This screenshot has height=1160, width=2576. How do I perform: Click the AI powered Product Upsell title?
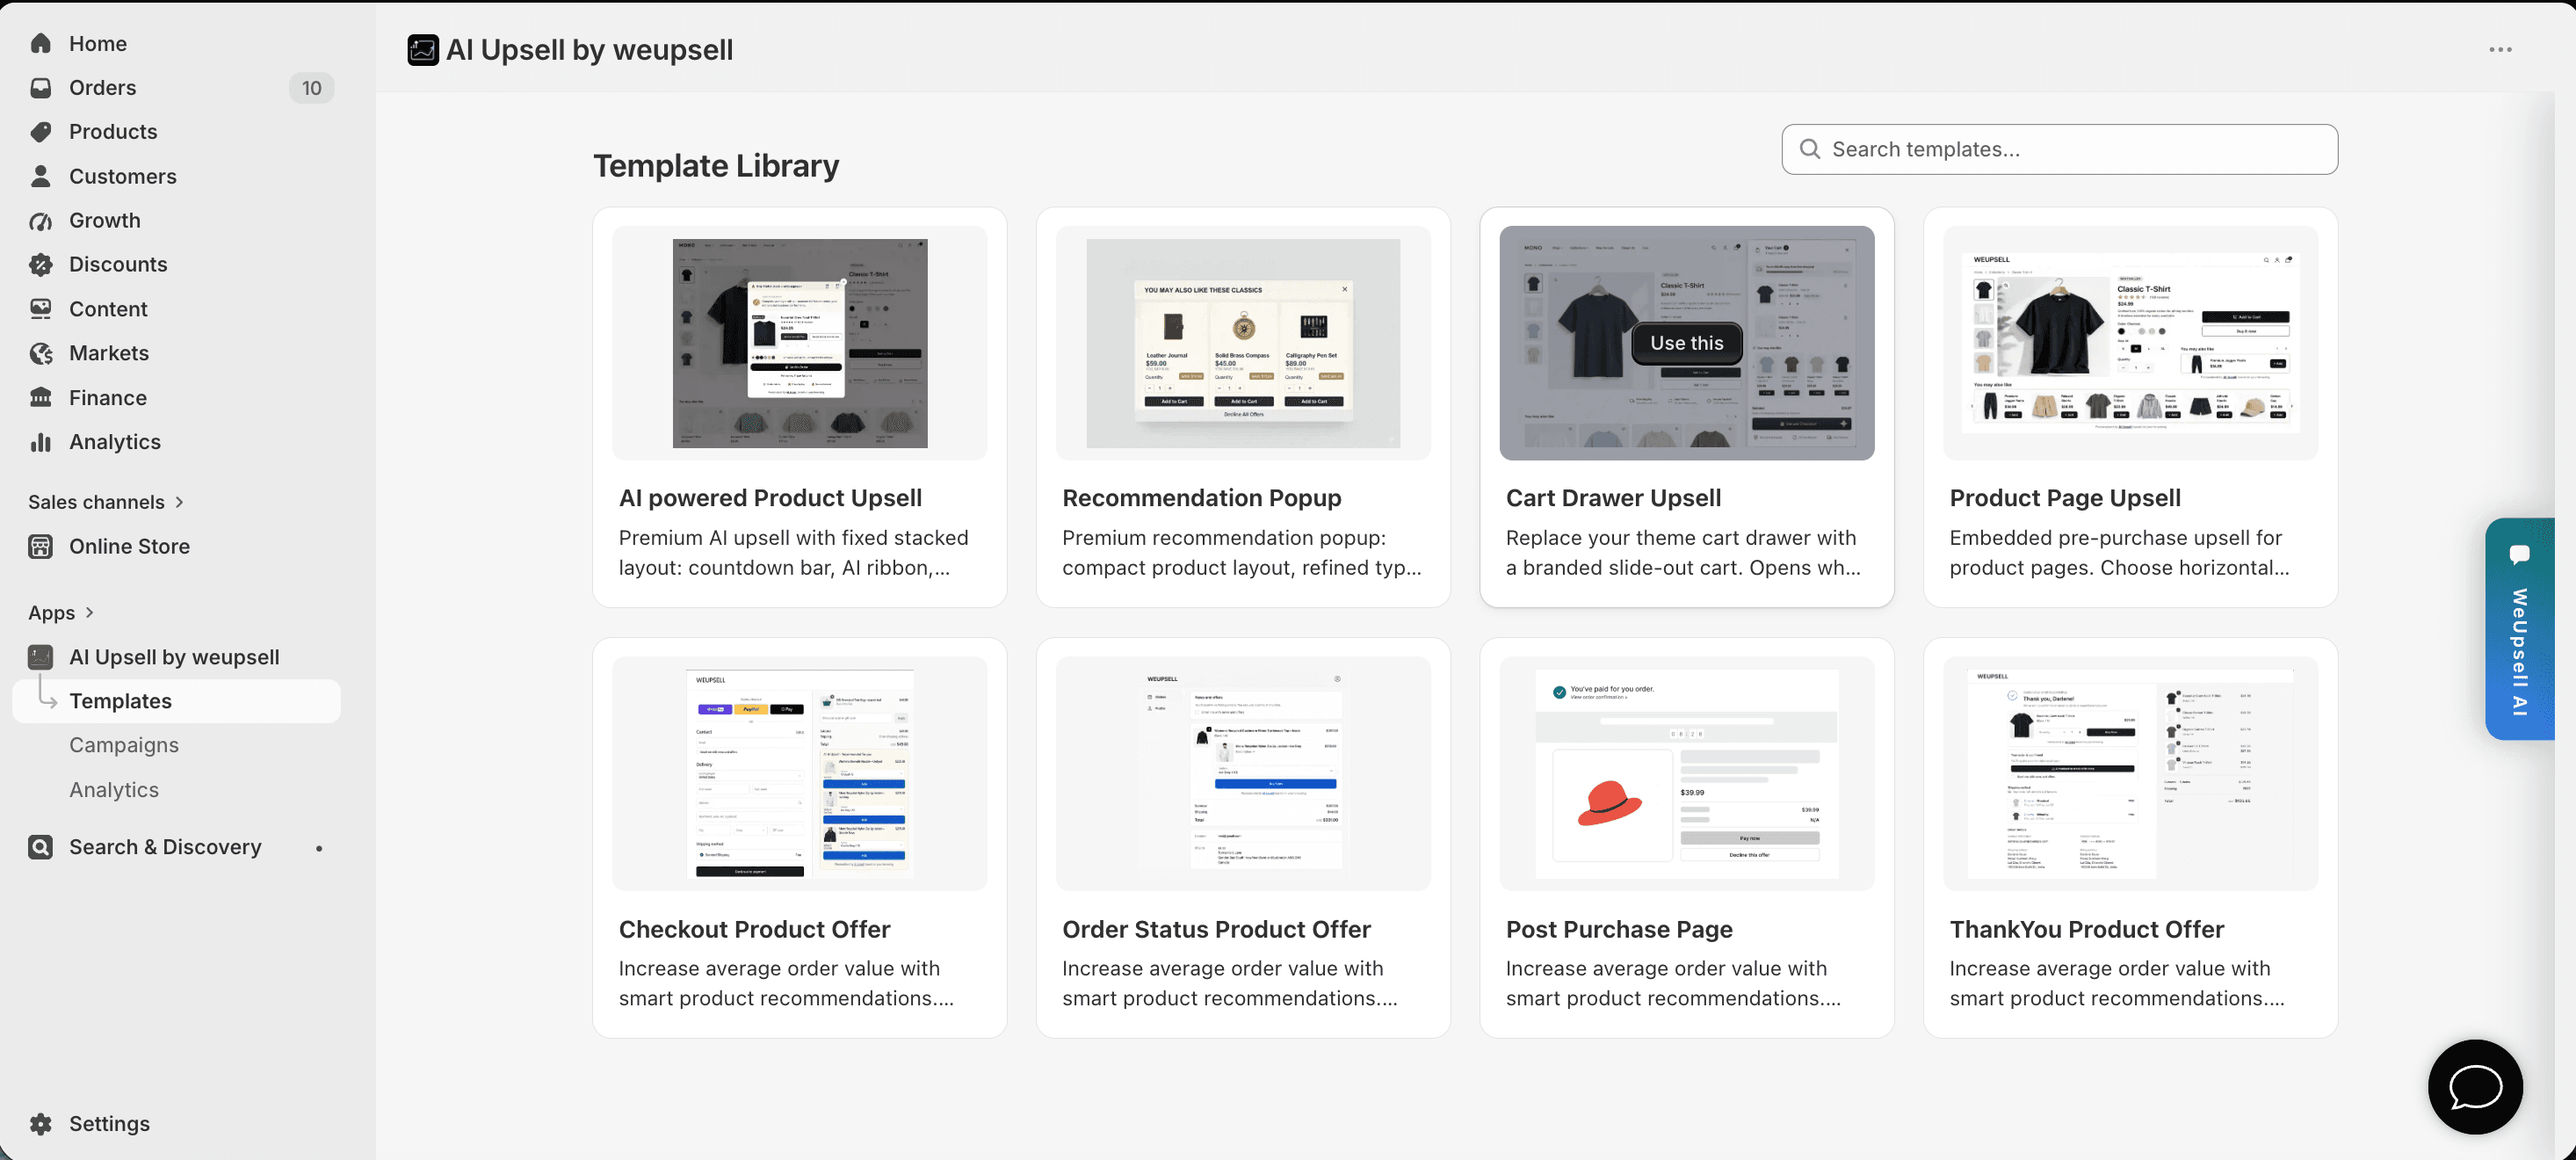[770, 498]
